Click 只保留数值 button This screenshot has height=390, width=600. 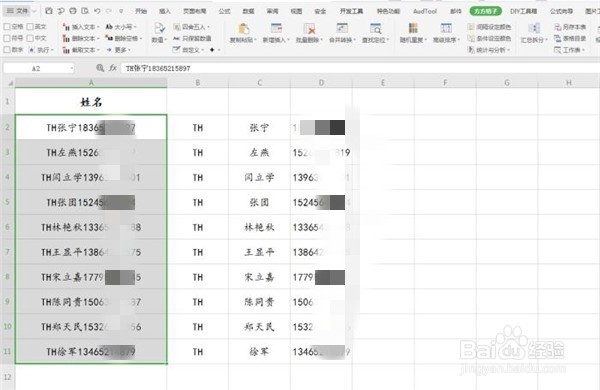point(192,38)
